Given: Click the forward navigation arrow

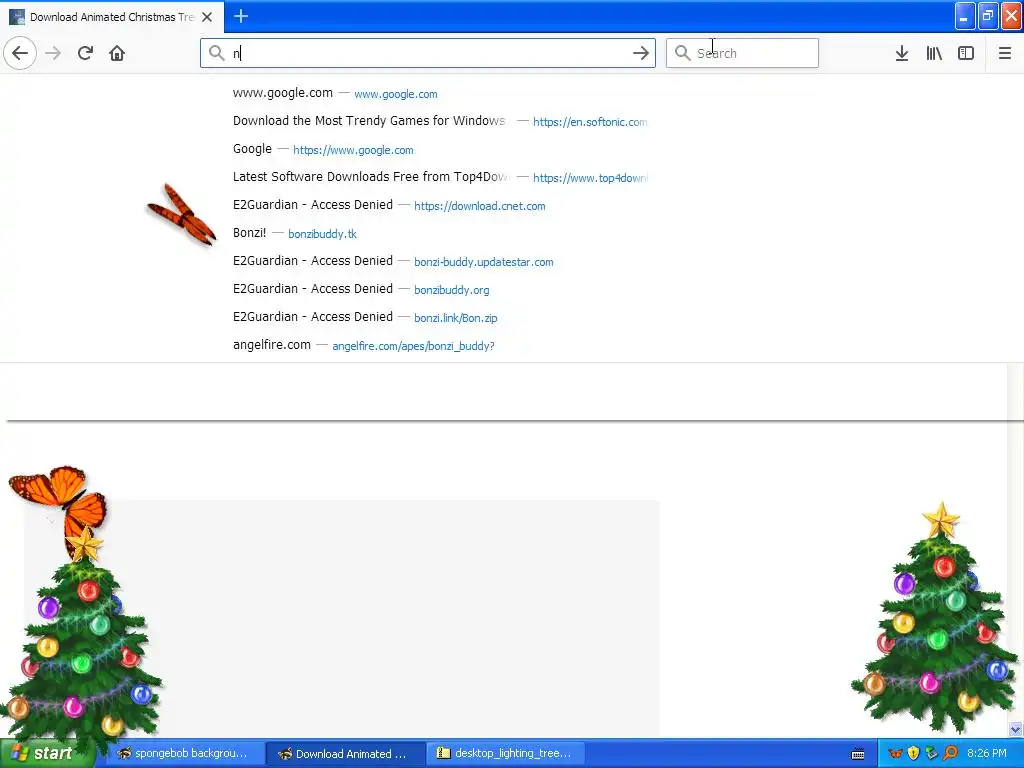Looking at the screenshot, I should [x=53, y=53].
